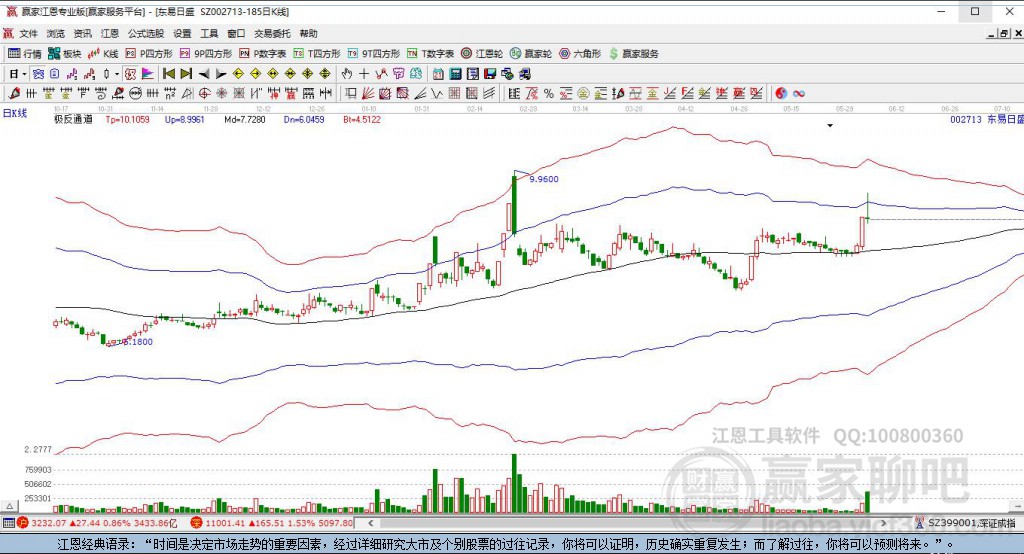Viewport: 1024px width, 554px height.
Task: Click the 002713 stock code label
Action: (966, 120)
